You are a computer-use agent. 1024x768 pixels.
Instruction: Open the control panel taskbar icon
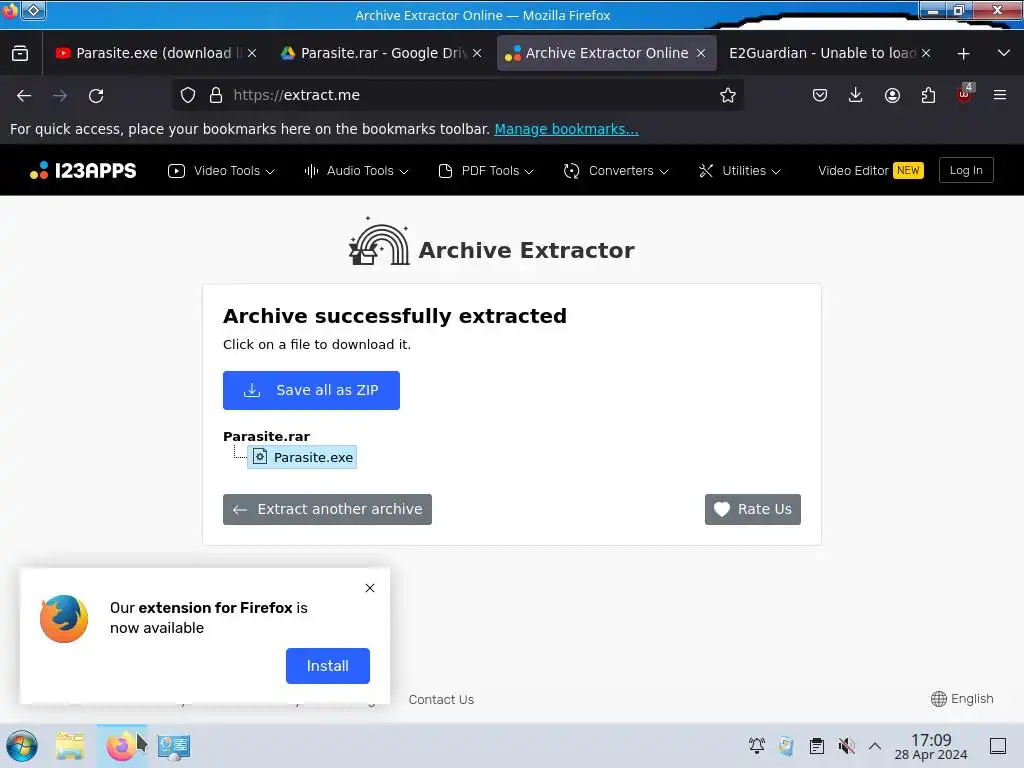coord(174,746)
